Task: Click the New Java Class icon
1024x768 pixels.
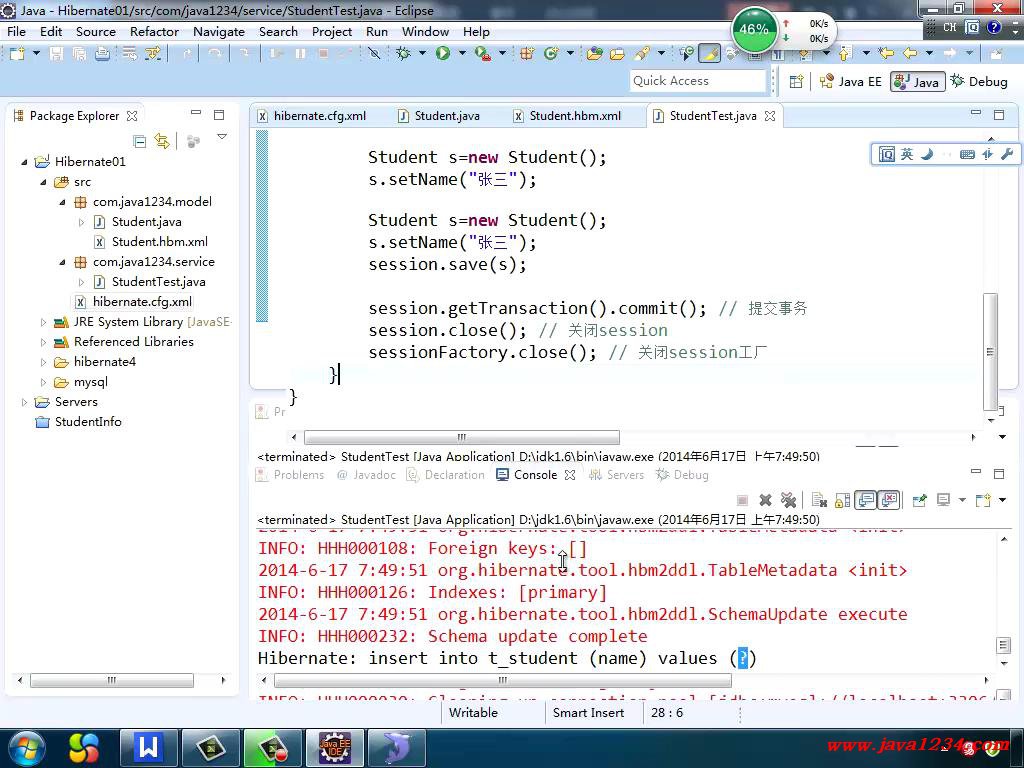Action: click(551, 54)
